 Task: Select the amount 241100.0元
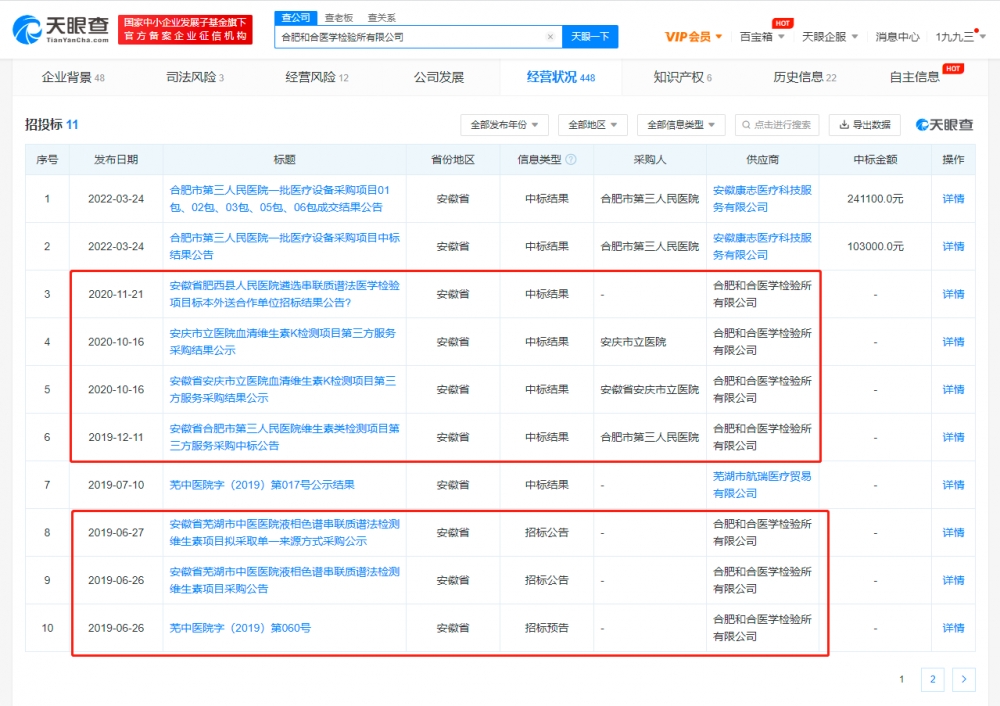pyautogui.click(x=874, y=198)
